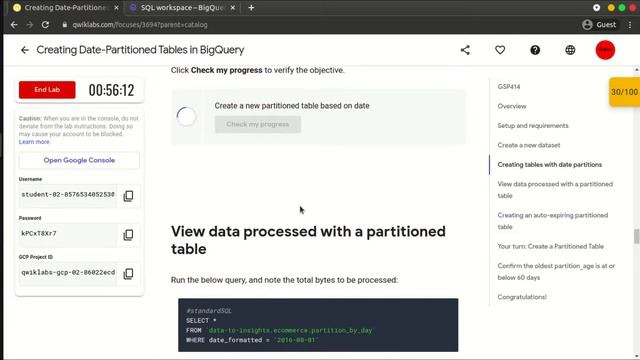Click the View data processed heading
640x360 pixels.
click(308, 240)
